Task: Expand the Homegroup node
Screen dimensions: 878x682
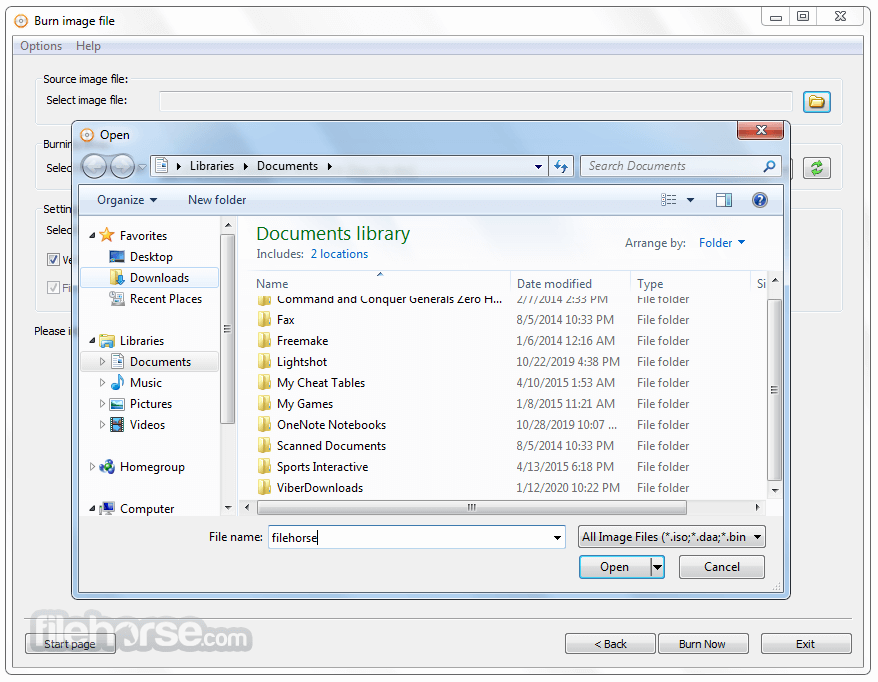Action: [x=92, y=466]
